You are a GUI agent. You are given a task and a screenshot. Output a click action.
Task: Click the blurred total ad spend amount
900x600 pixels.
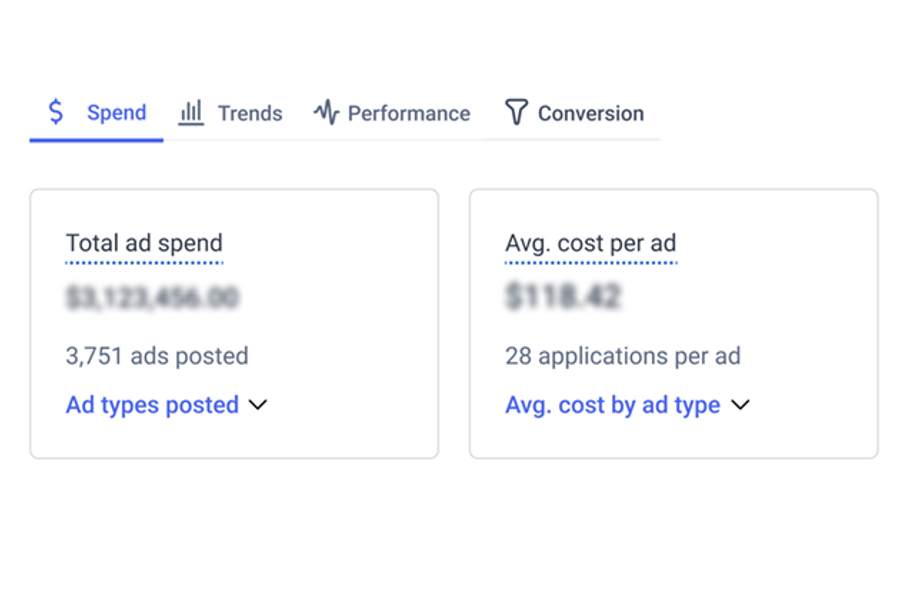click(152, 297)
